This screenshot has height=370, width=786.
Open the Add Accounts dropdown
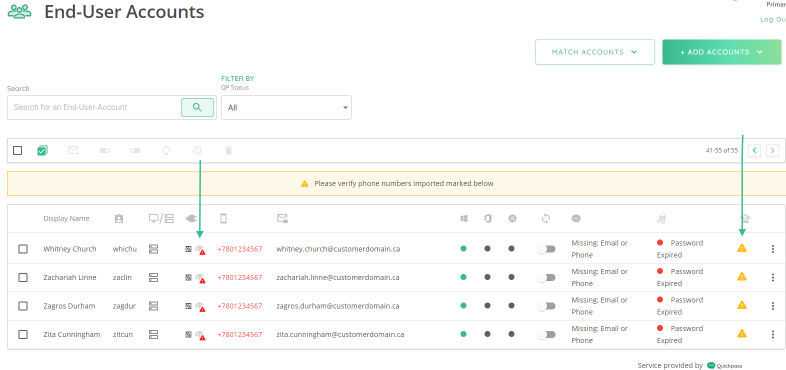tap(722, 52)
